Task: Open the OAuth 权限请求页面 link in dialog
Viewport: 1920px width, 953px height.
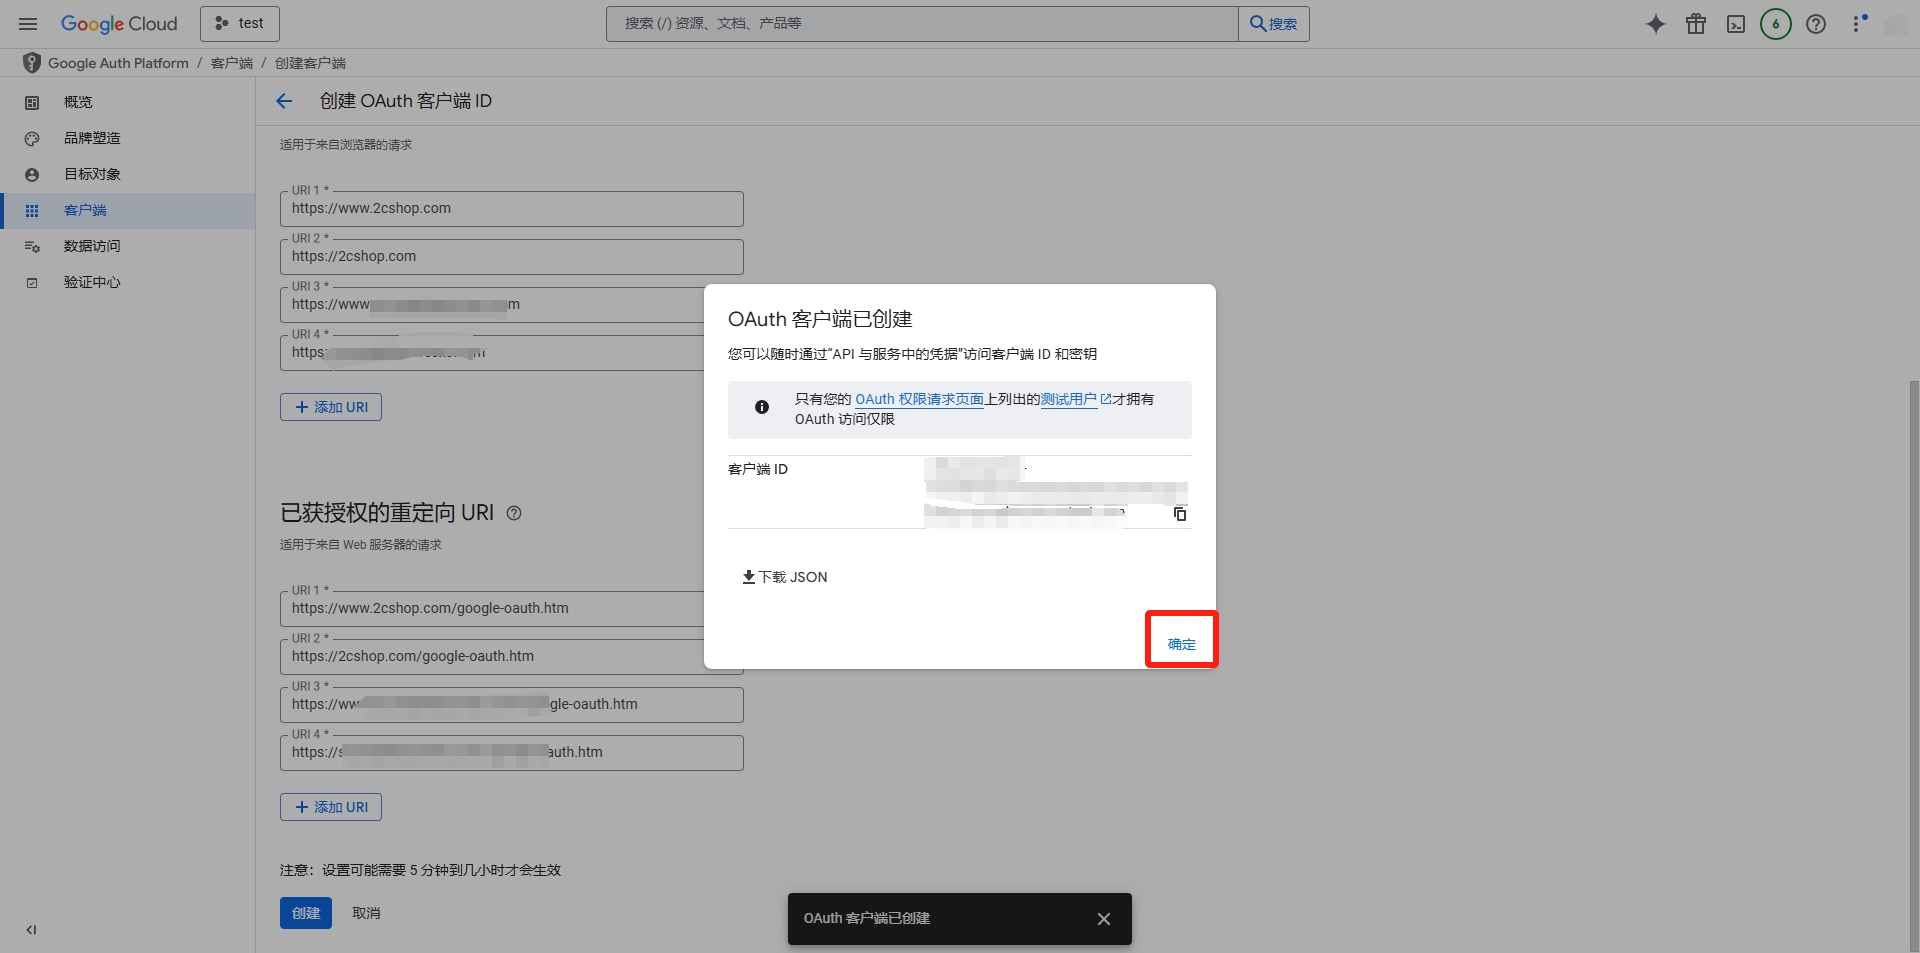Action: [919, 399]
